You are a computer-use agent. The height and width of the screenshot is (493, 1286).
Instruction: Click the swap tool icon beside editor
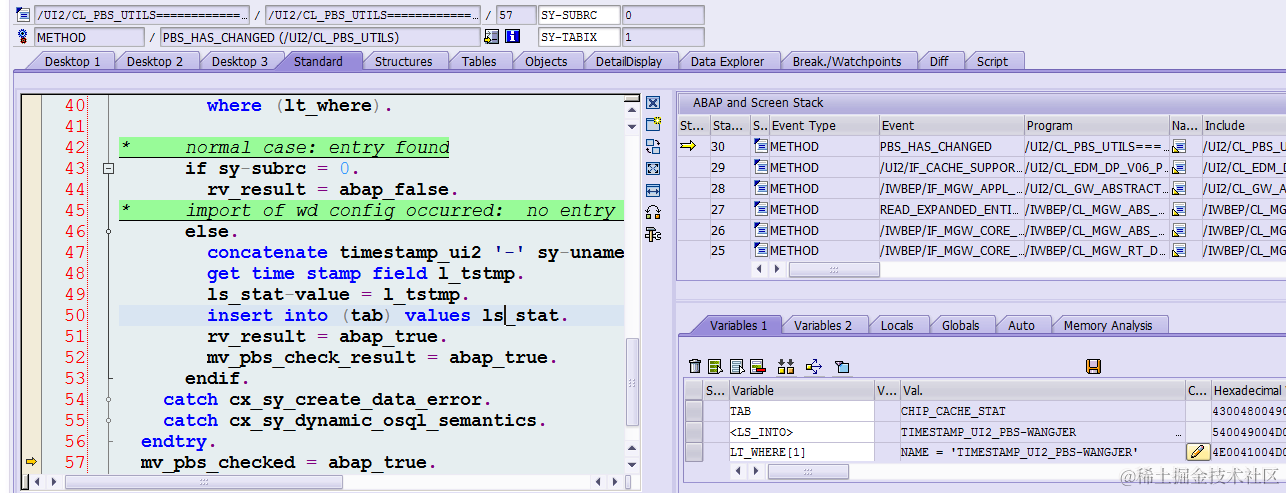pyautogui.click(x=653, y=147)
